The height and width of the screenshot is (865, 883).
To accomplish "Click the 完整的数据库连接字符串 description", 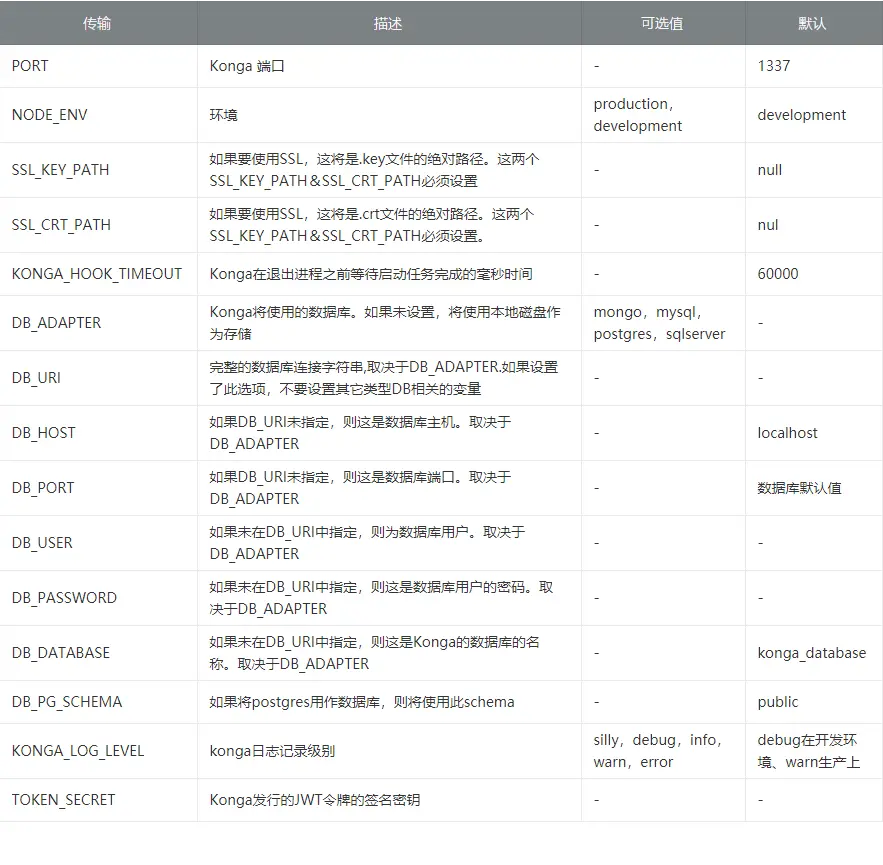I will 383,378.
